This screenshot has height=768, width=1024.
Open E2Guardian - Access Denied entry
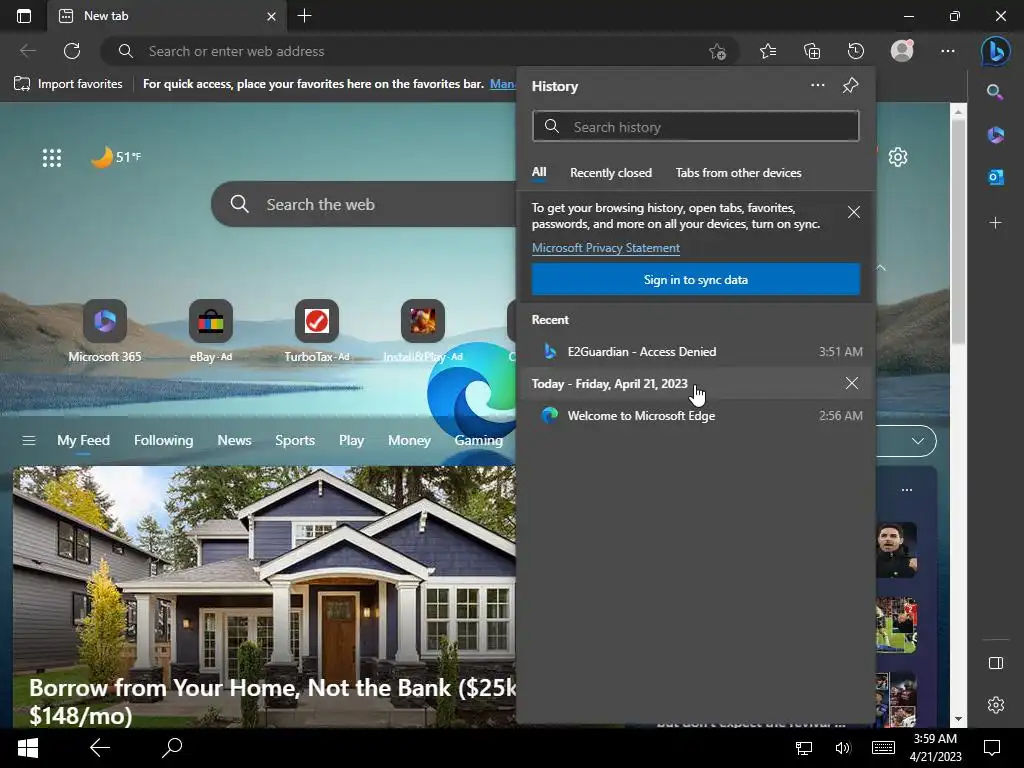[696, 351]
